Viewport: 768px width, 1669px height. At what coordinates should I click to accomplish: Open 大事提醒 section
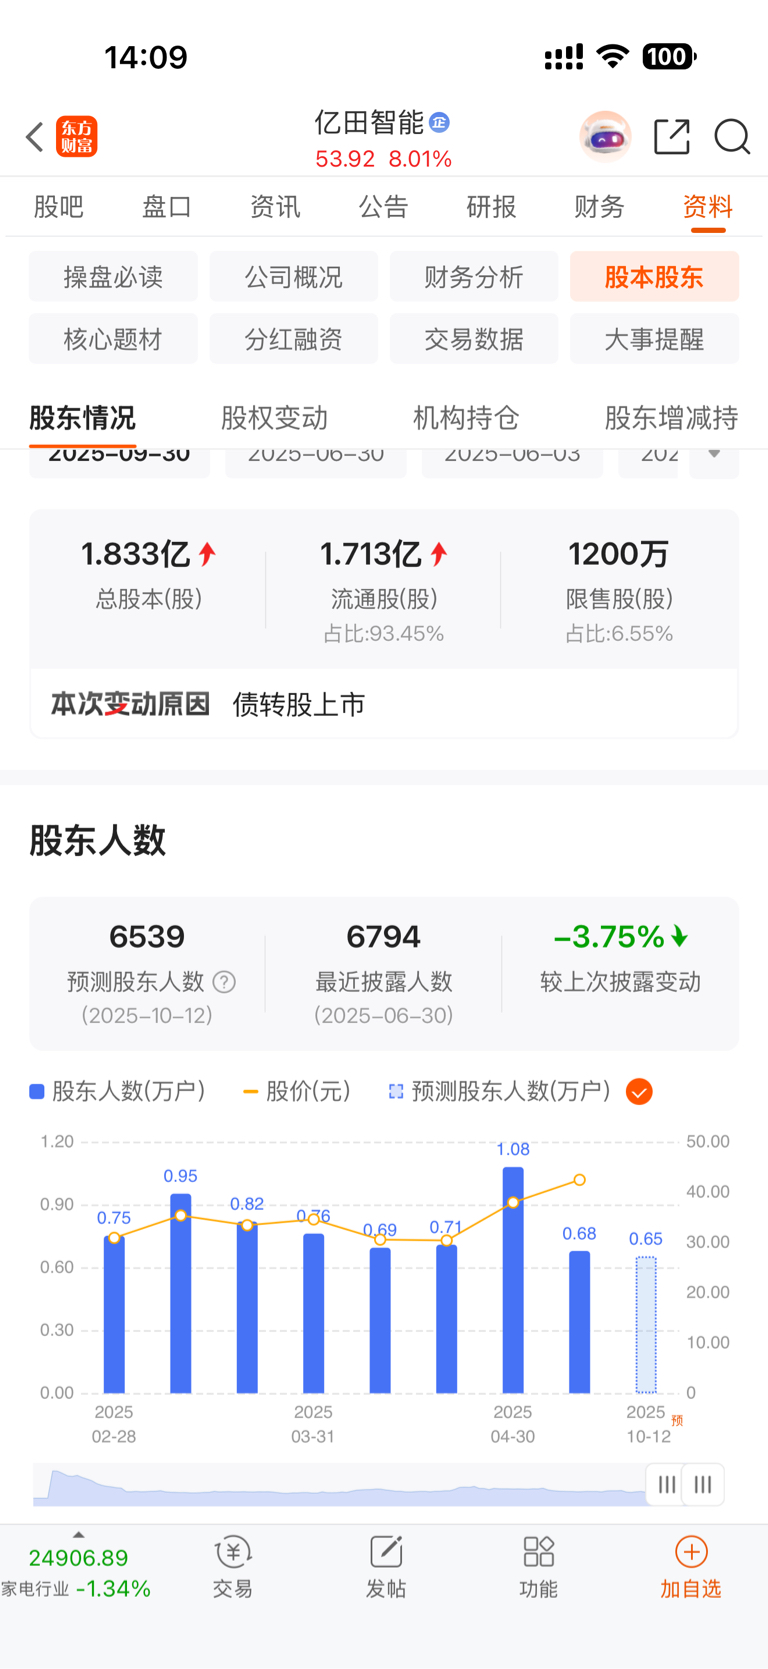point(655,339)
